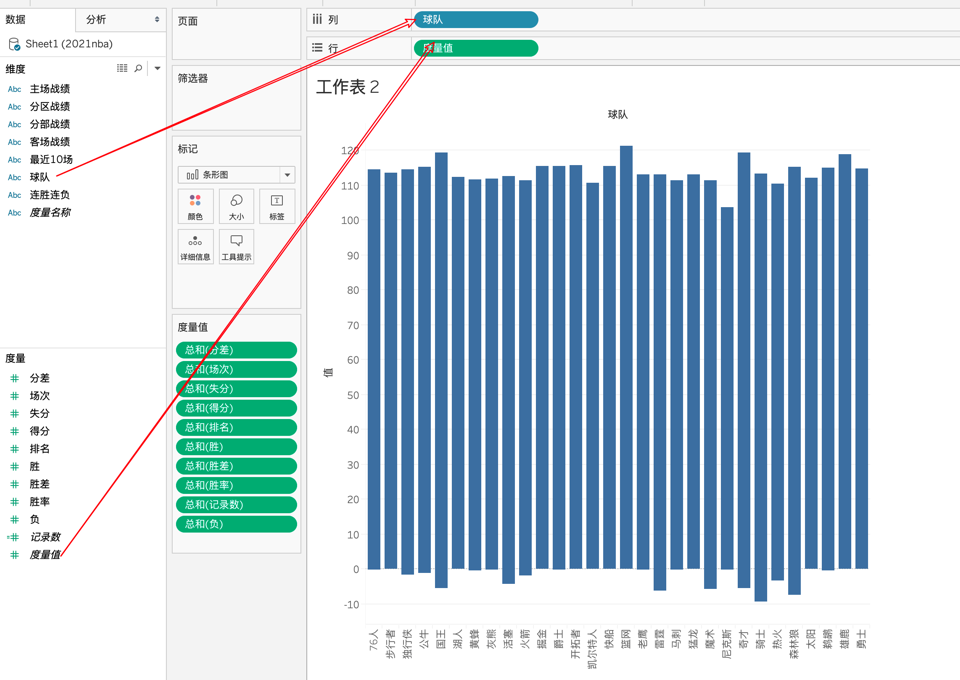Select the 胜率 measure field

pos(40,502)
